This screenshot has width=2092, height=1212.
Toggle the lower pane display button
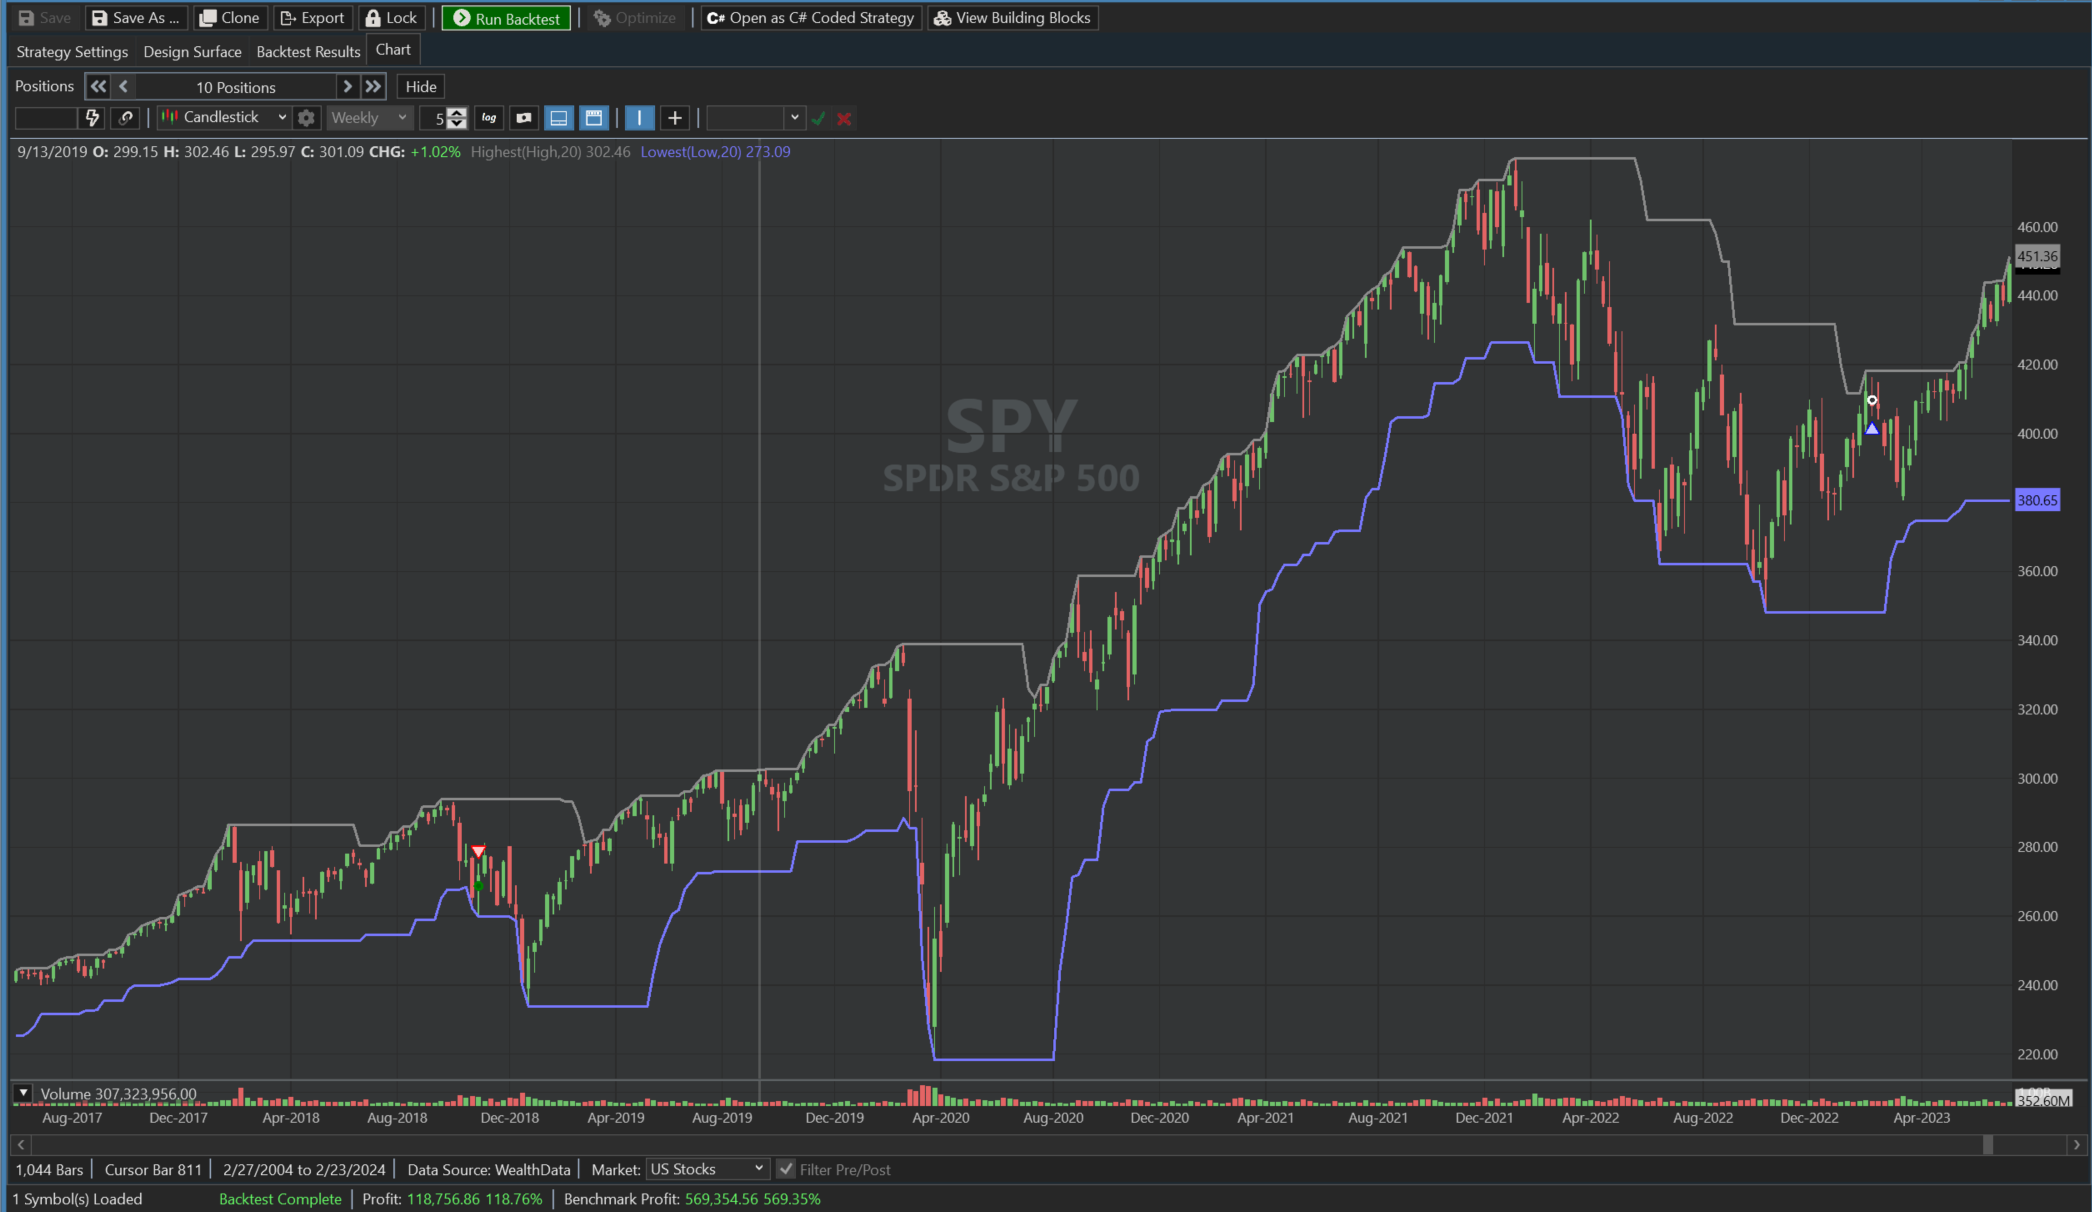(559, 118)
